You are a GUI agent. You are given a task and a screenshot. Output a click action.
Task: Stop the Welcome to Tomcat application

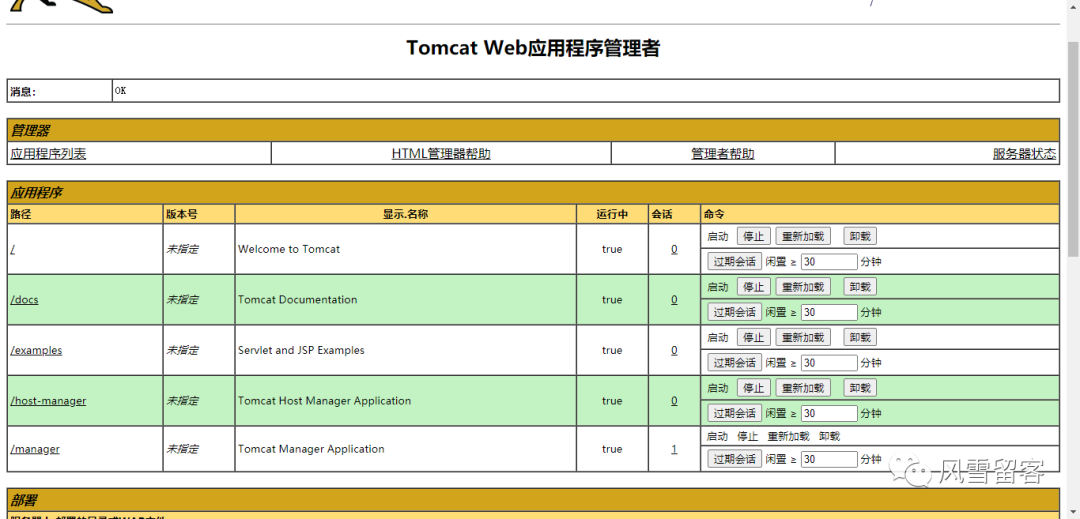pos(754,237)
